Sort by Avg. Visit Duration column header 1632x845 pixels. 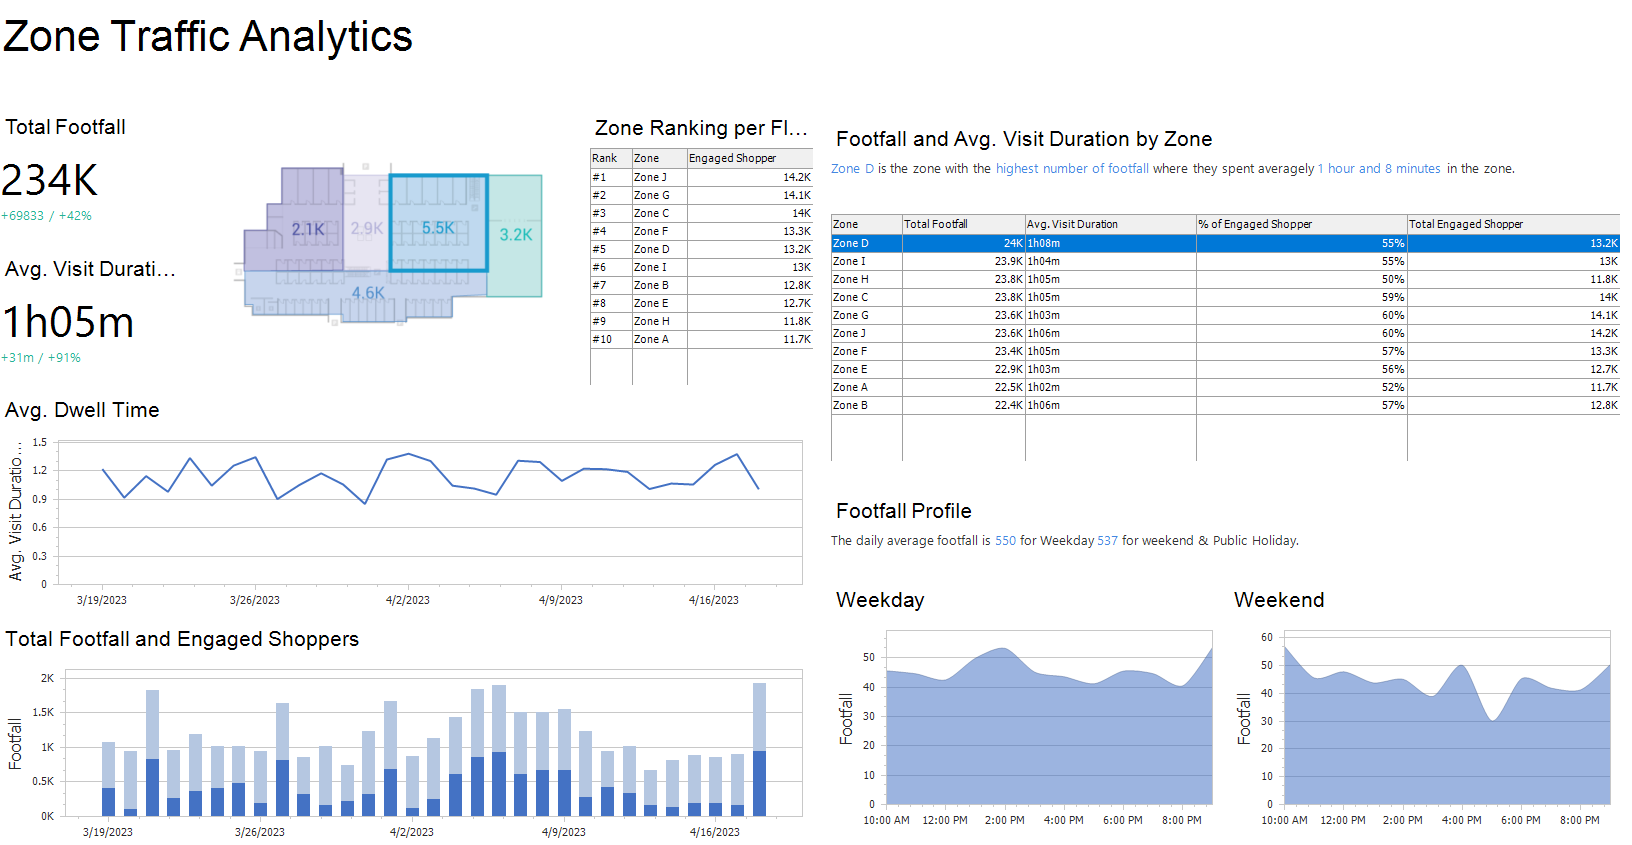click(1110, 224)
